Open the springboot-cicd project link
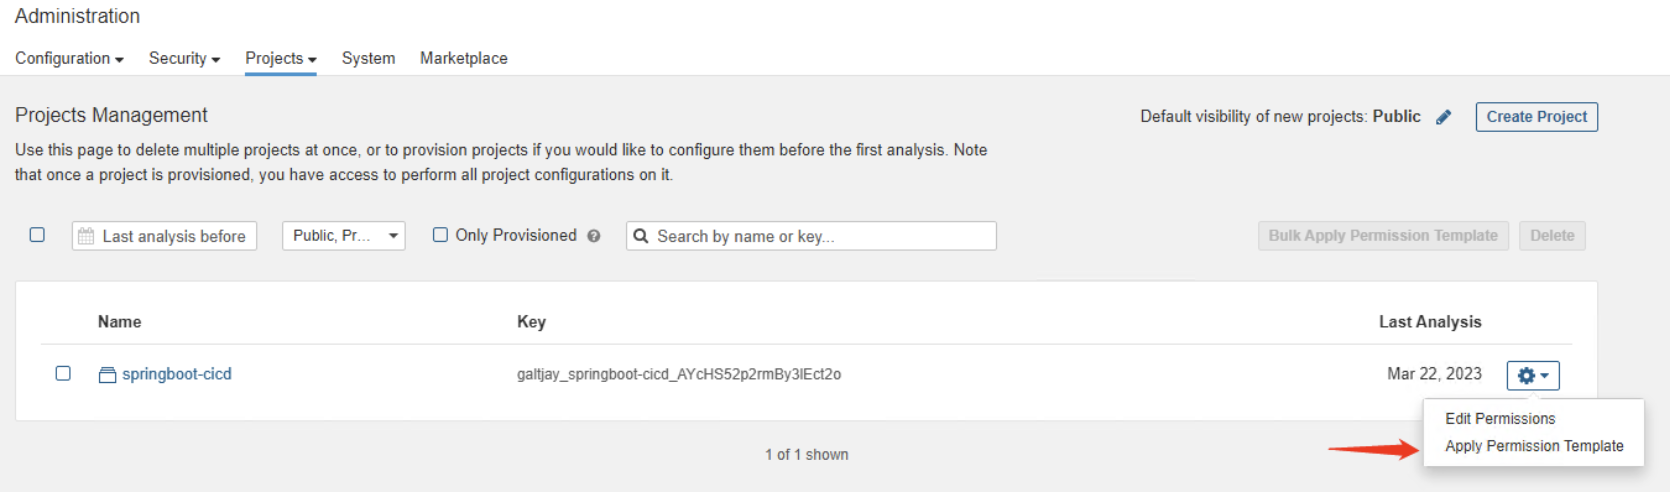1670x492 pixels. (x=177, y=374)
